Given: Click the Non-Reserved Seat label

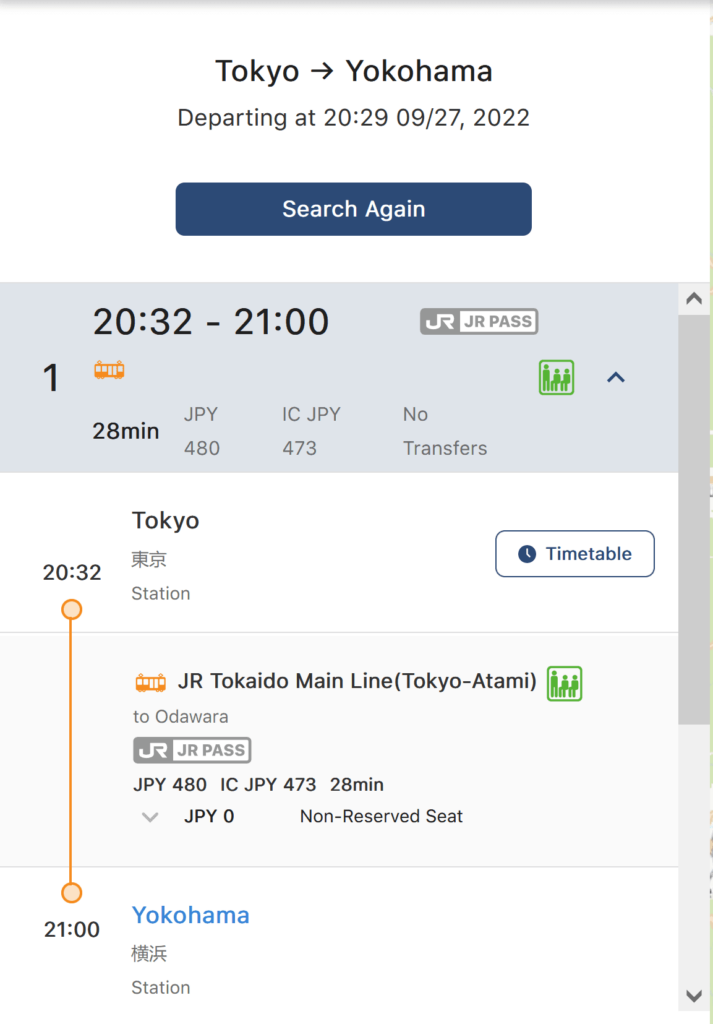Looking at the screenshot, I should coord(381,817).
